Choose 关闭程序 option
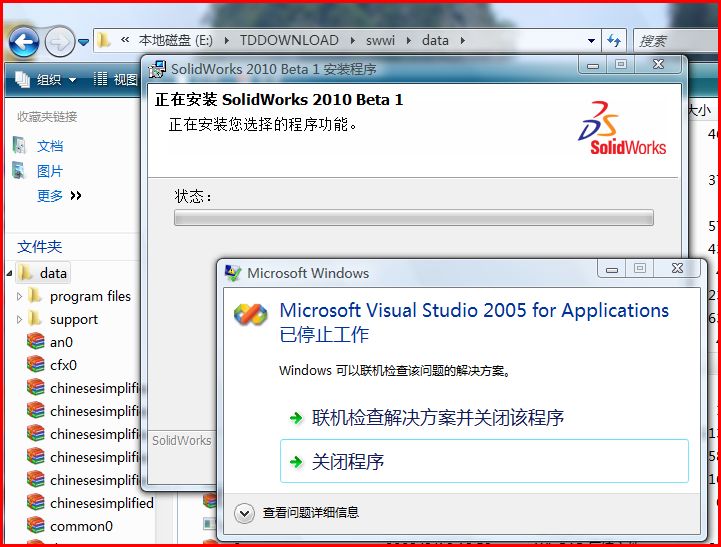Screen dimensions: 721x547 coord(484,461)
